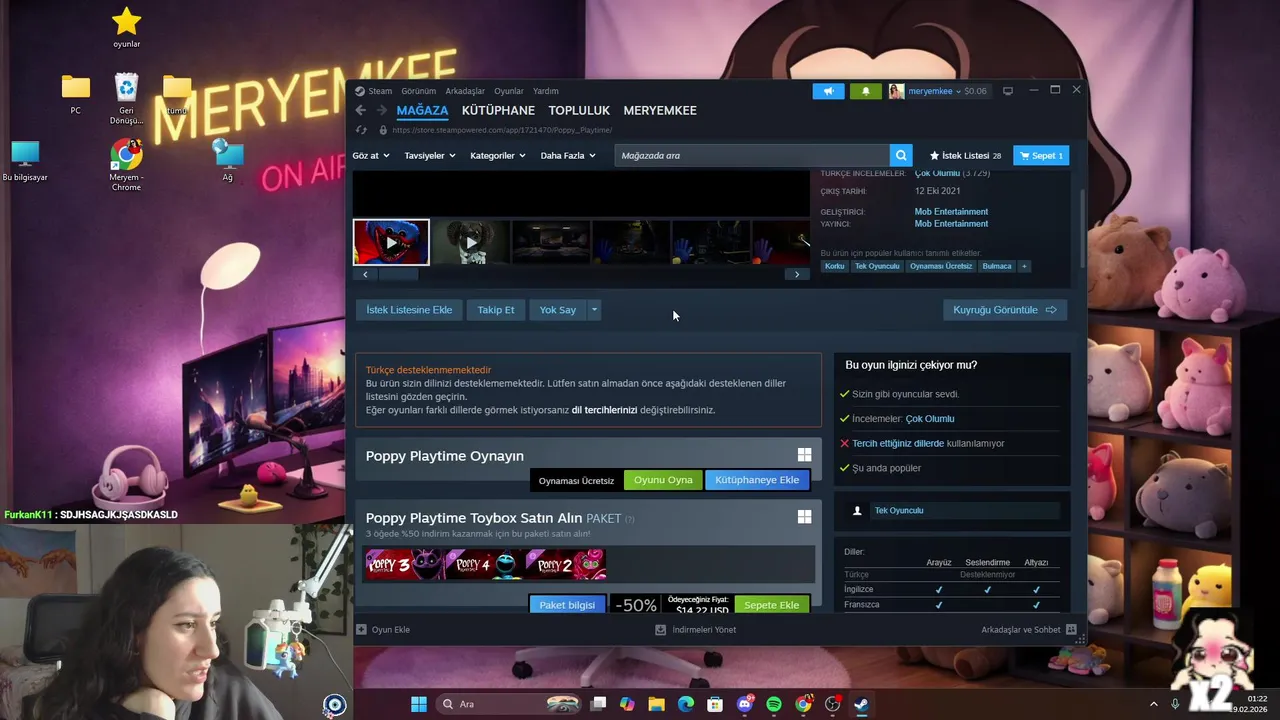This screenshot has width=1280, height=720.
Task: Open dropdown arrow next to Yok Say
Action: coord(594,310)
